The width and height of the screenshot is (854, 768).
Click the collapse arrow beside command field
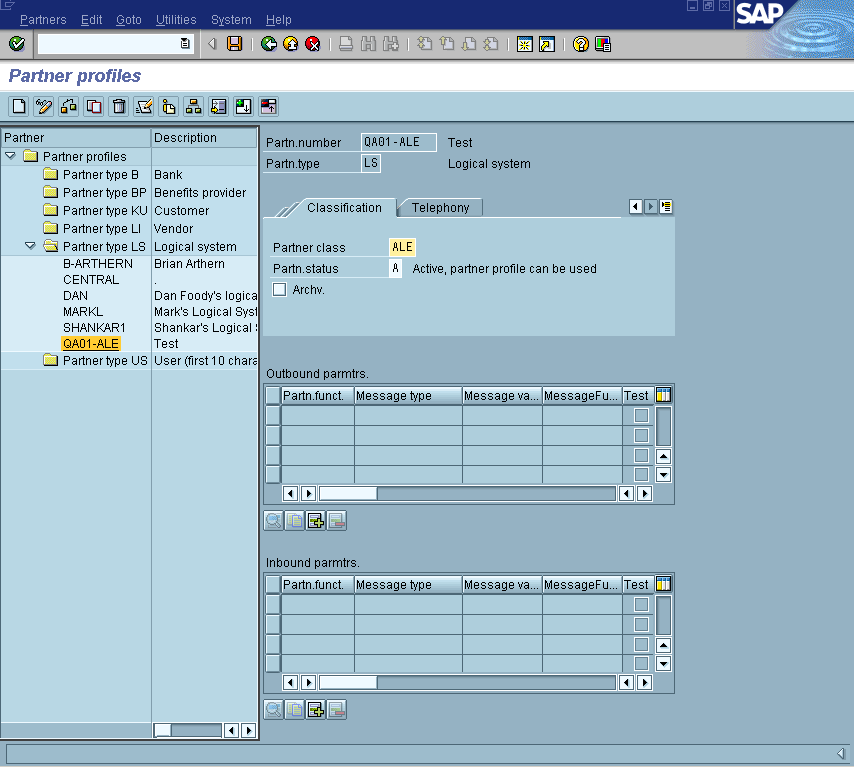click(x=212, y=44)
